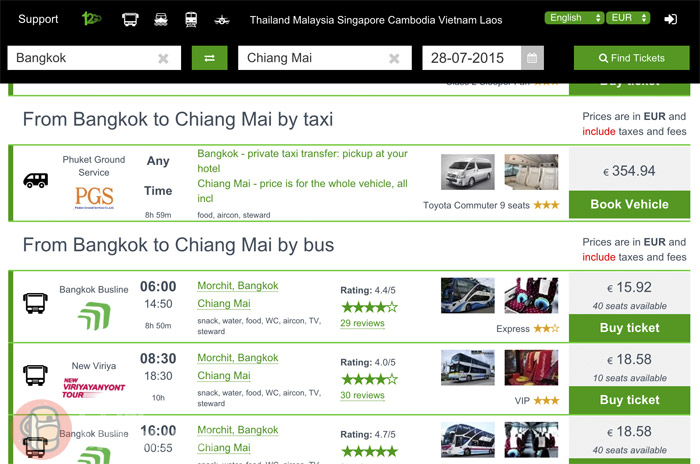This screenshot has width=700, height=464.
Task: Click bus icon on 06:00 departure row
Action: (35, 303)
